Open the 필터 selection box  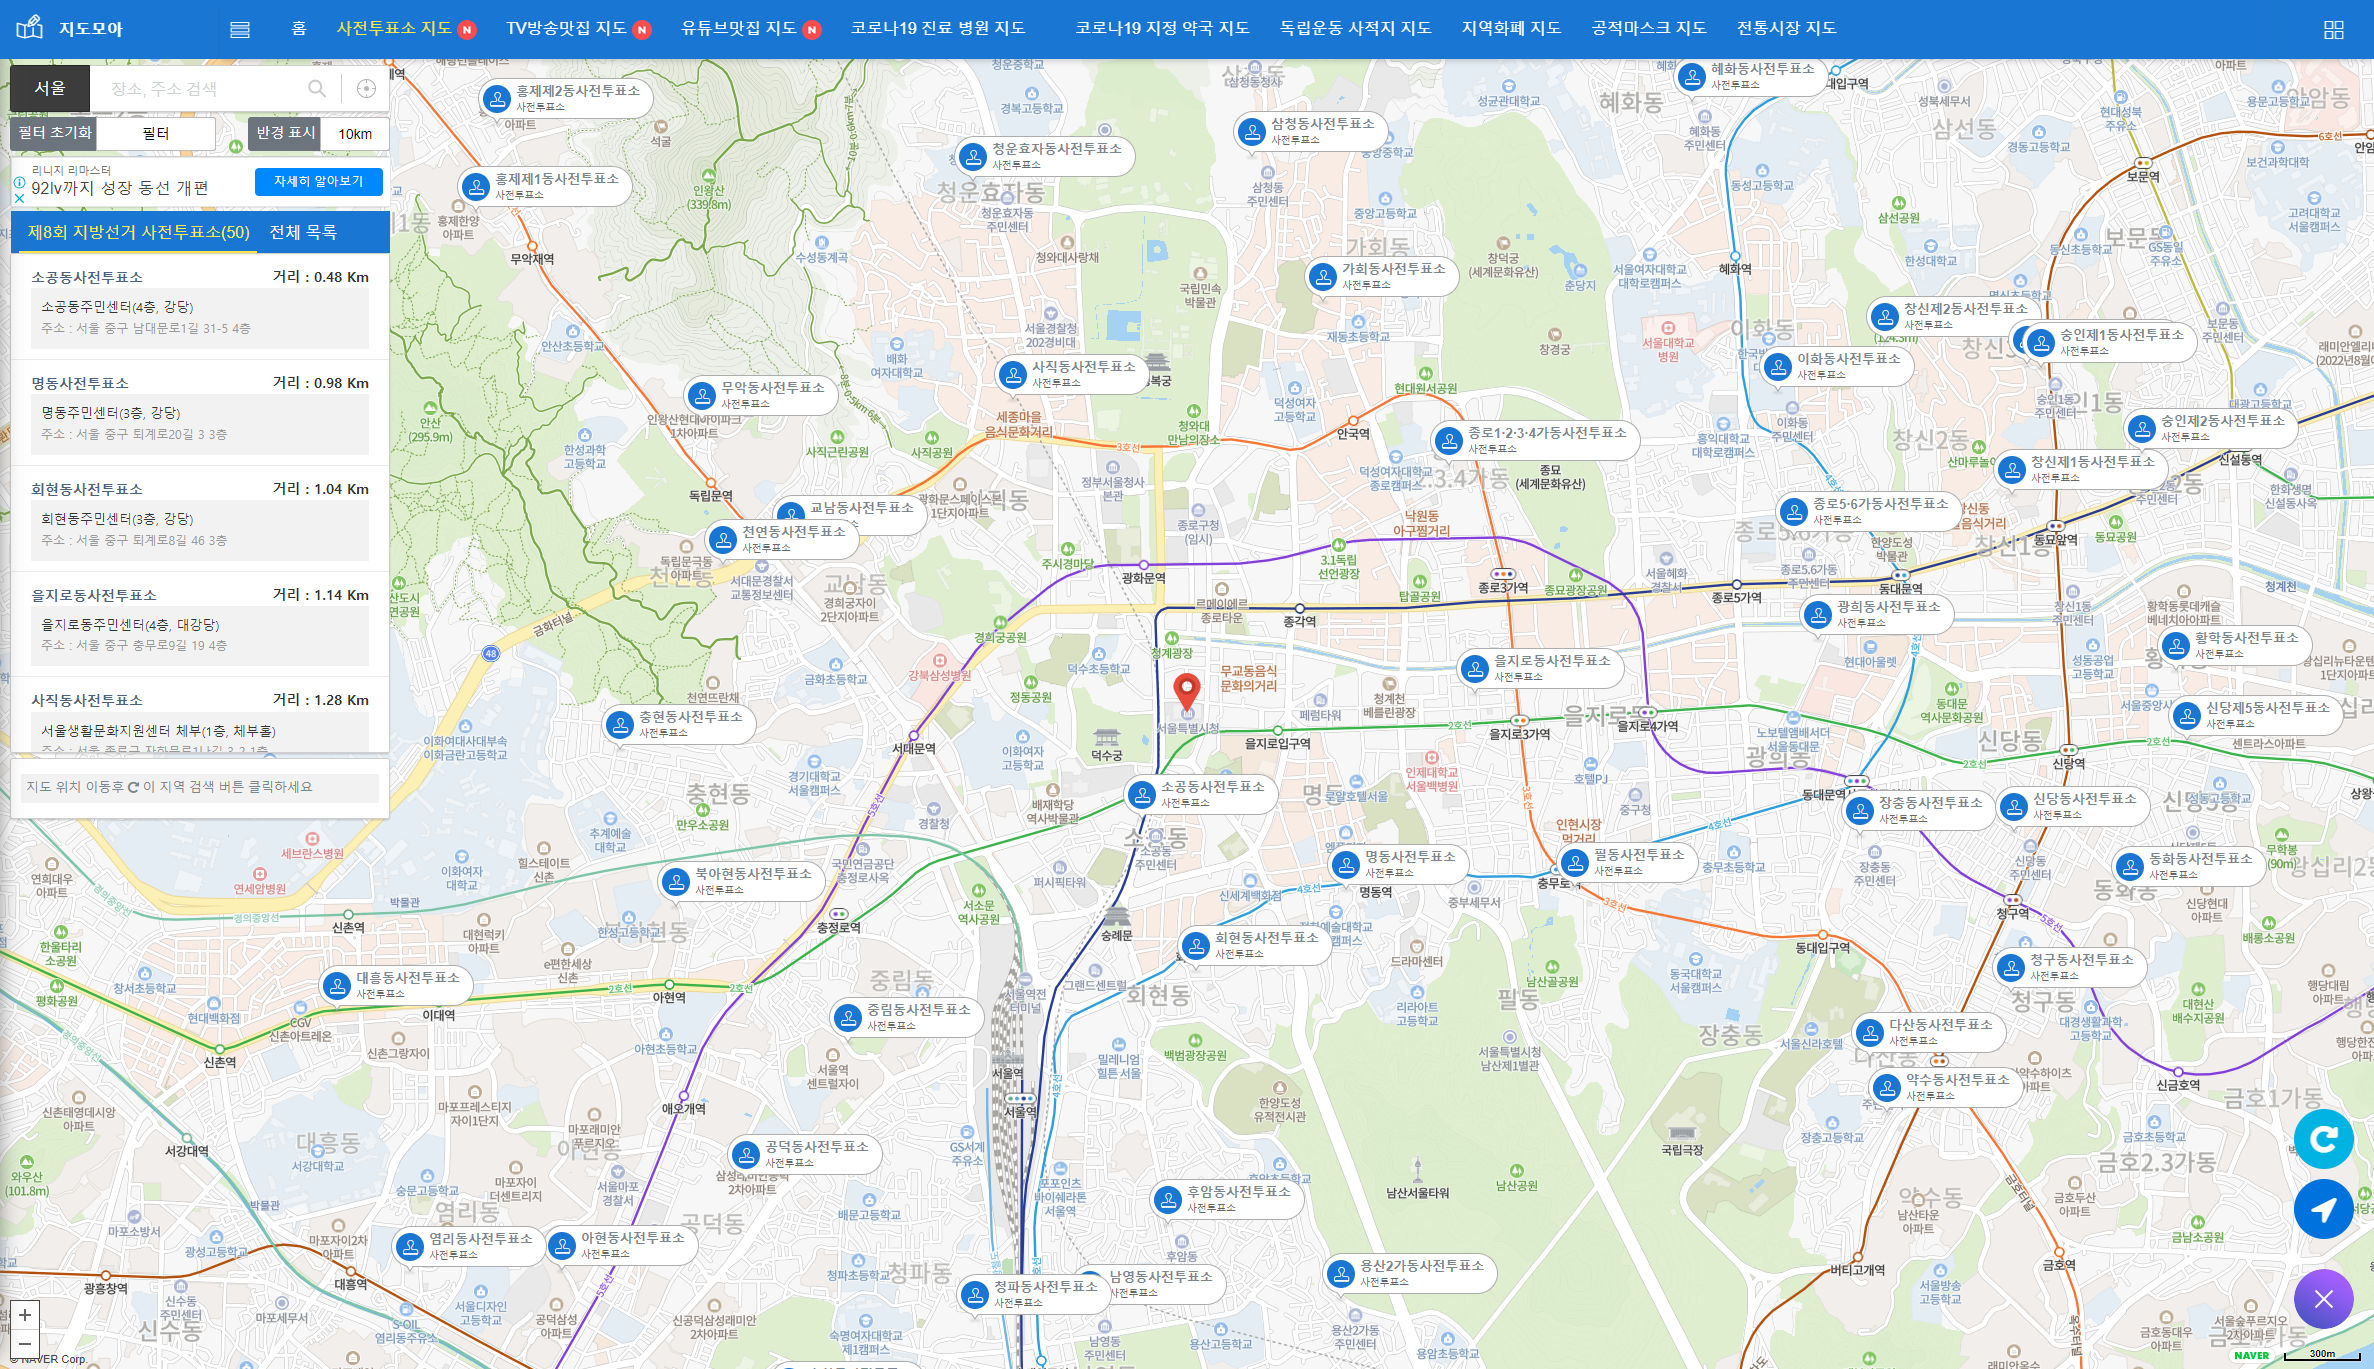(157, 133)
